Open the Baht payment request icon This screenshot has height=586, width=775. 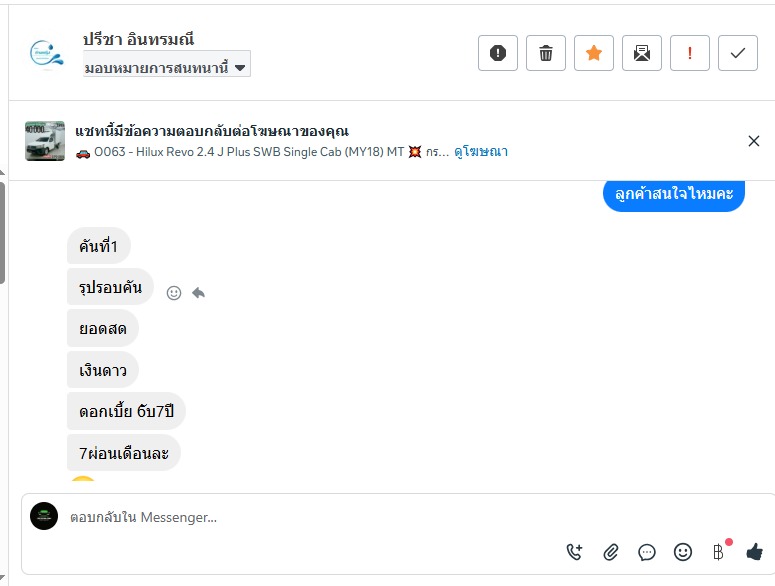718,551
